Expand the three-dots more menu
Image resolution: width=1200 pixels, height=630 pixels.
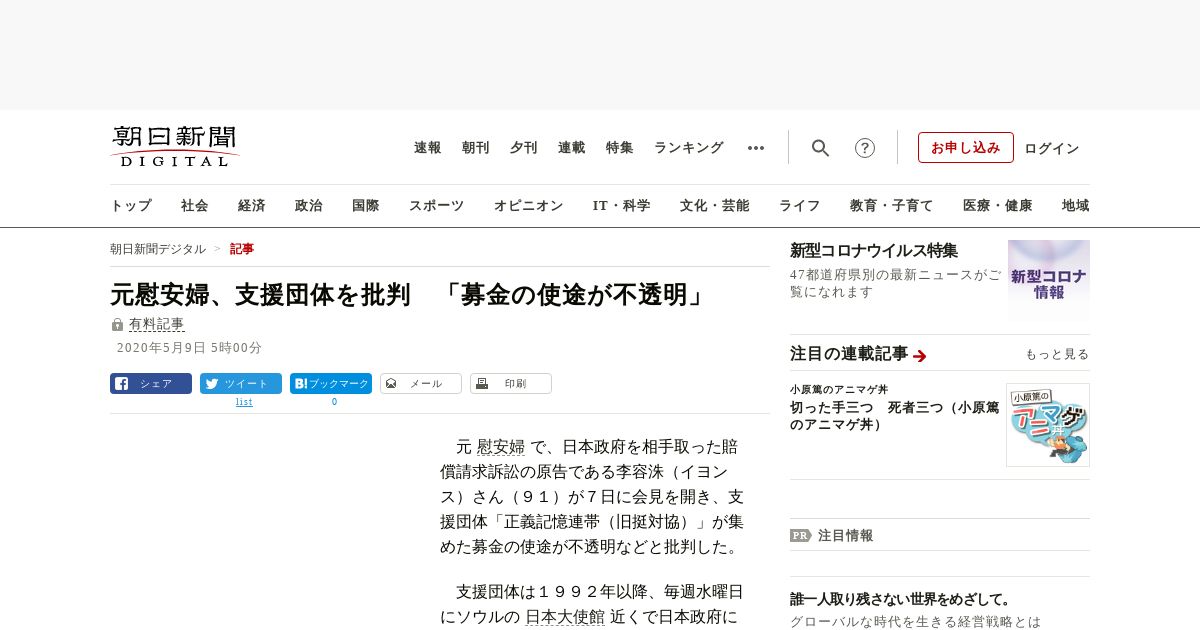[x=756, y=148]
